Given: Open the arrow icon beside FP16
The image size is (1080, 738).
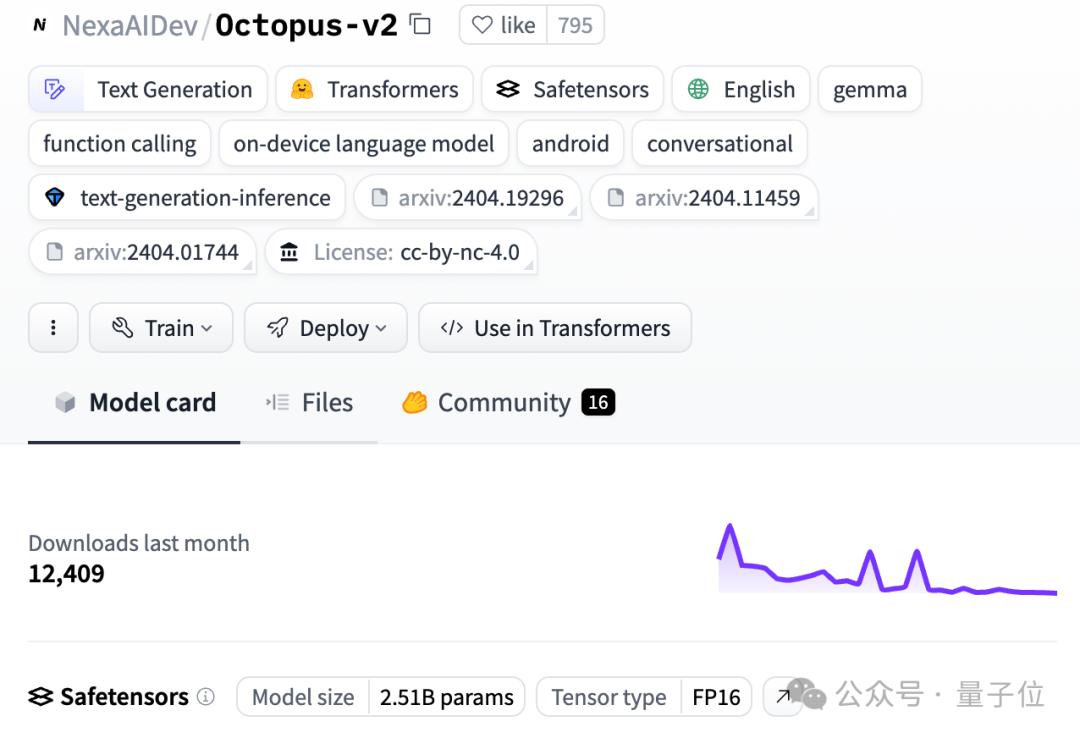Looking at the screenshot, I should coord(782,697).
